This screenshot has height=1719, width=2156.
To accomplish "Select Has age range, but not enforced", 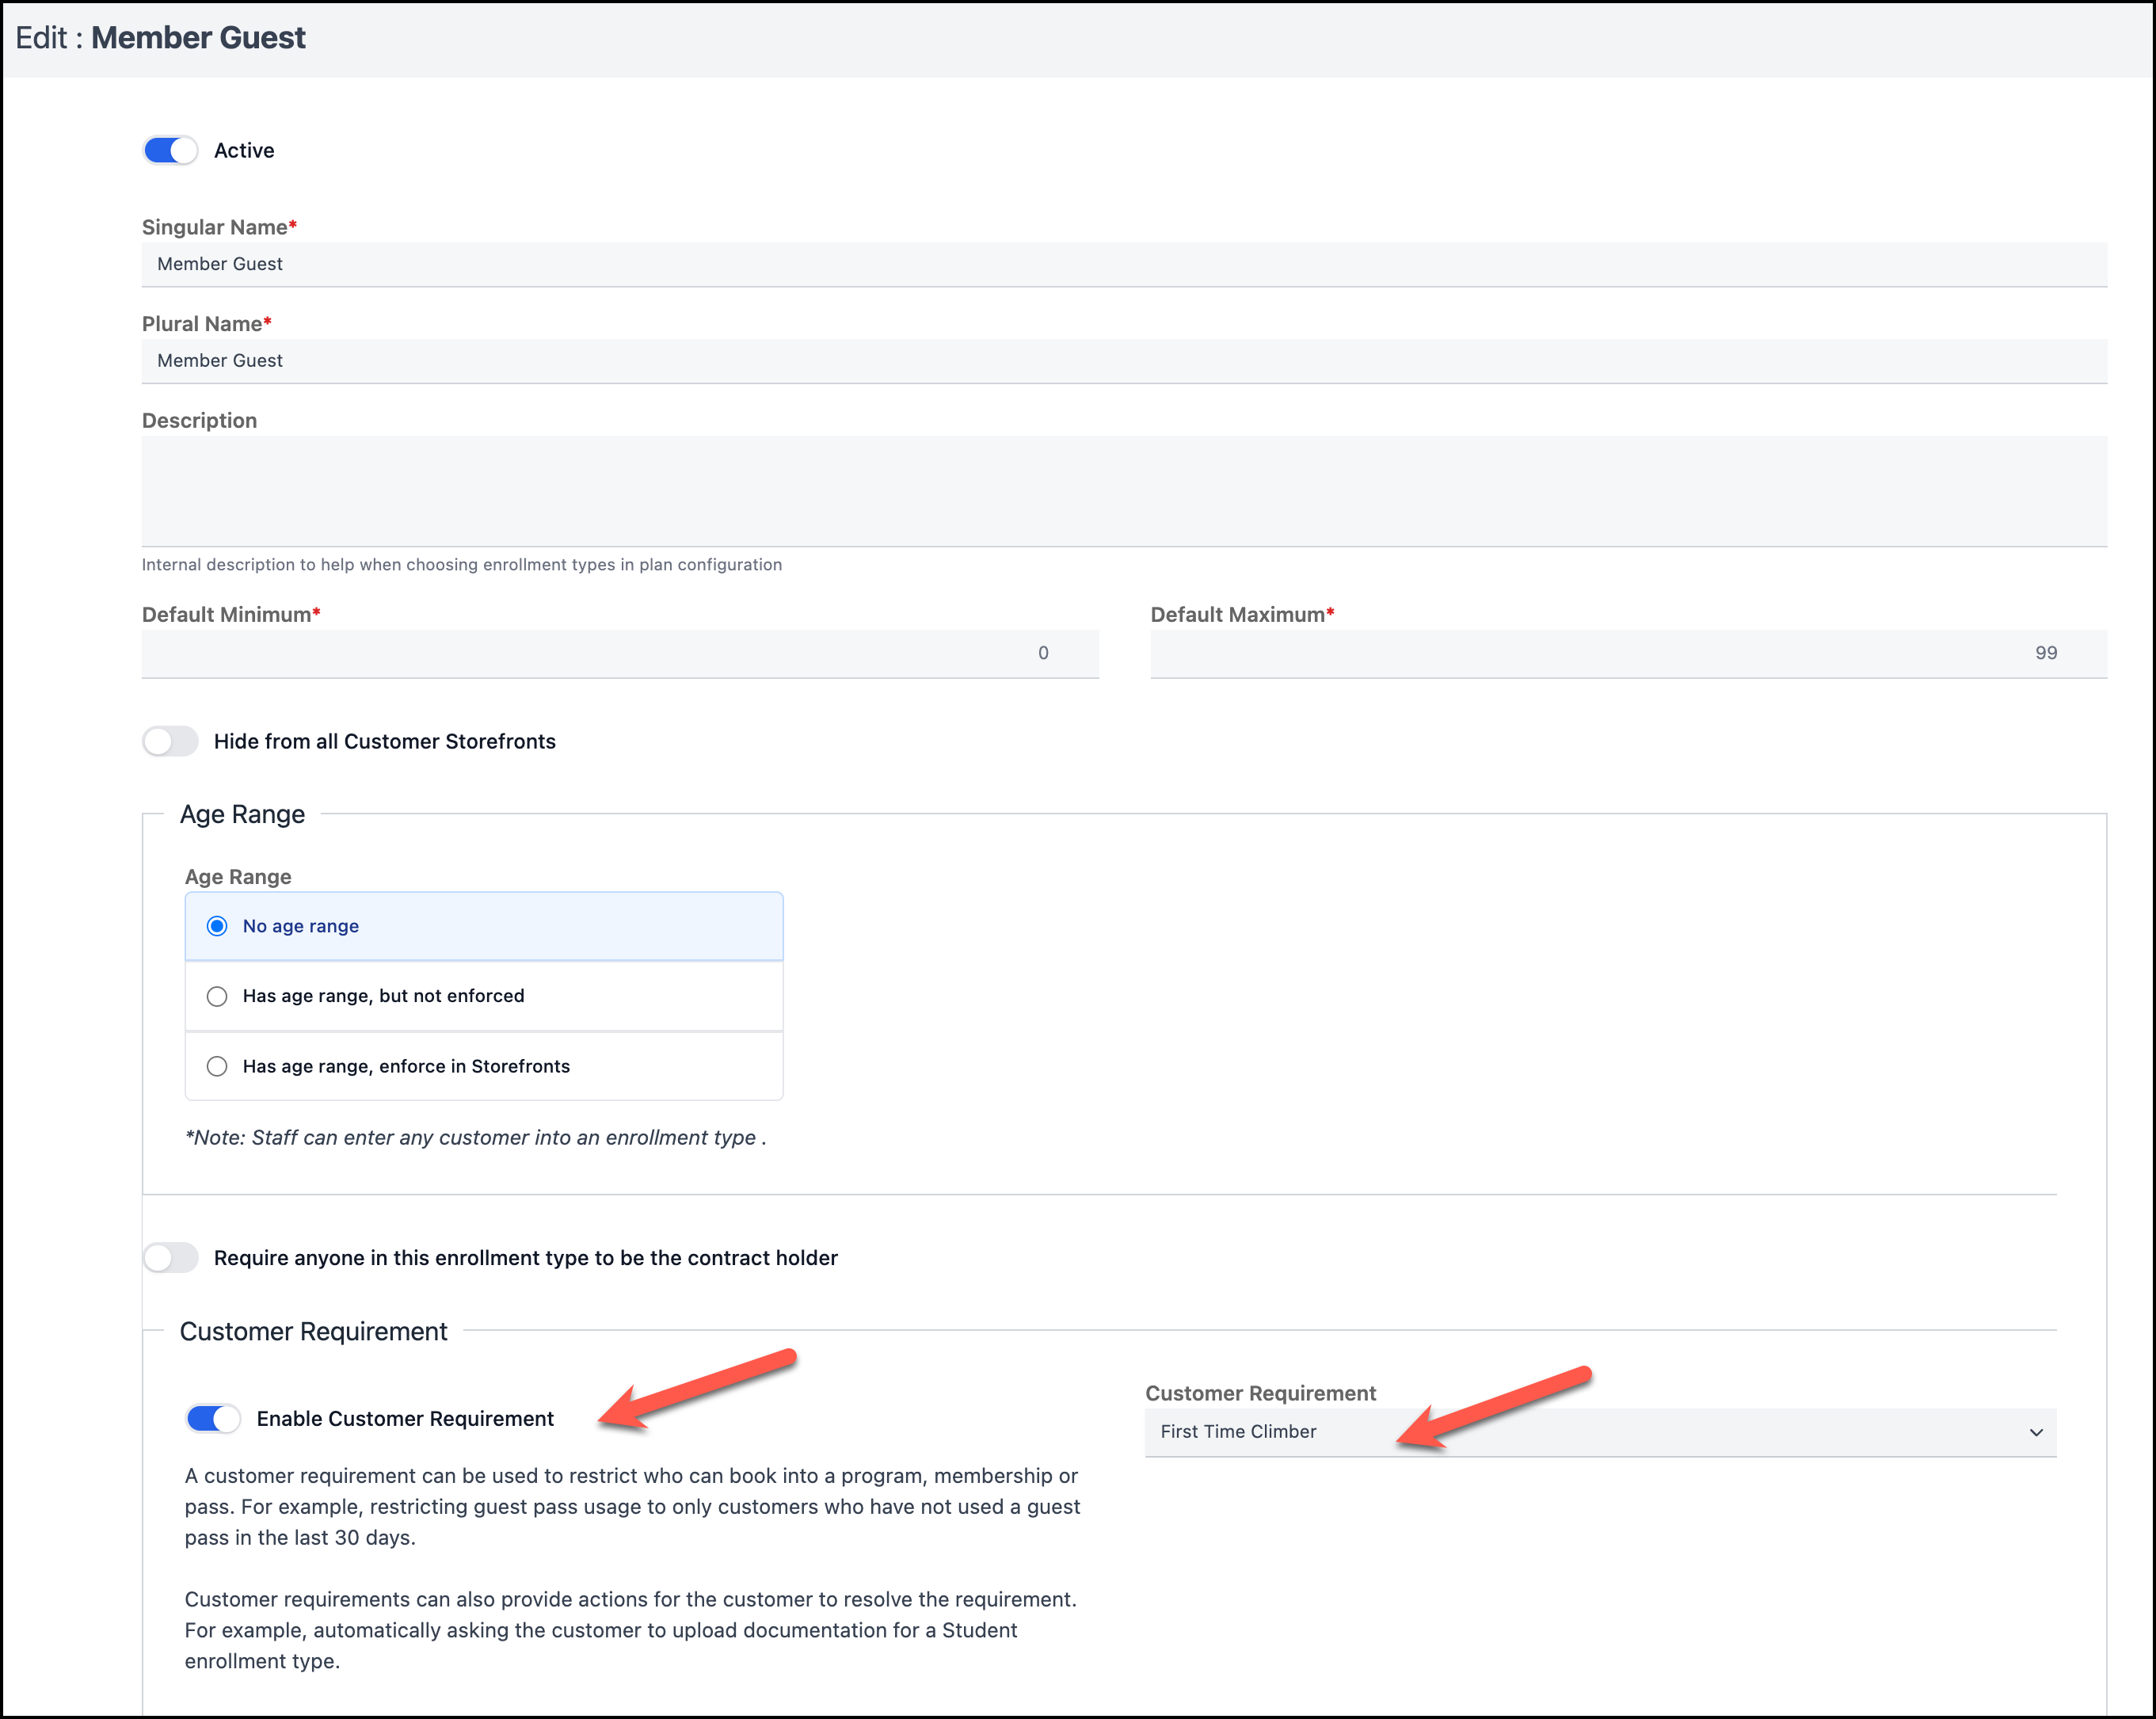I will tap(217, 996).
